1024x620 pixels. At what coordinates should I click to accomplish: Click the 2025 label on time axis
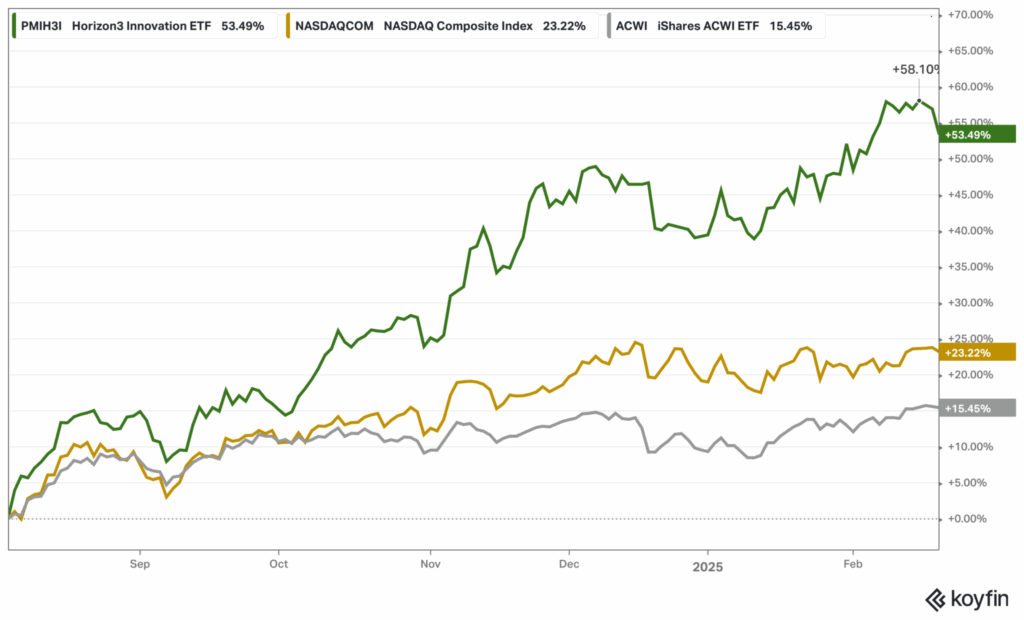(706, 565)
